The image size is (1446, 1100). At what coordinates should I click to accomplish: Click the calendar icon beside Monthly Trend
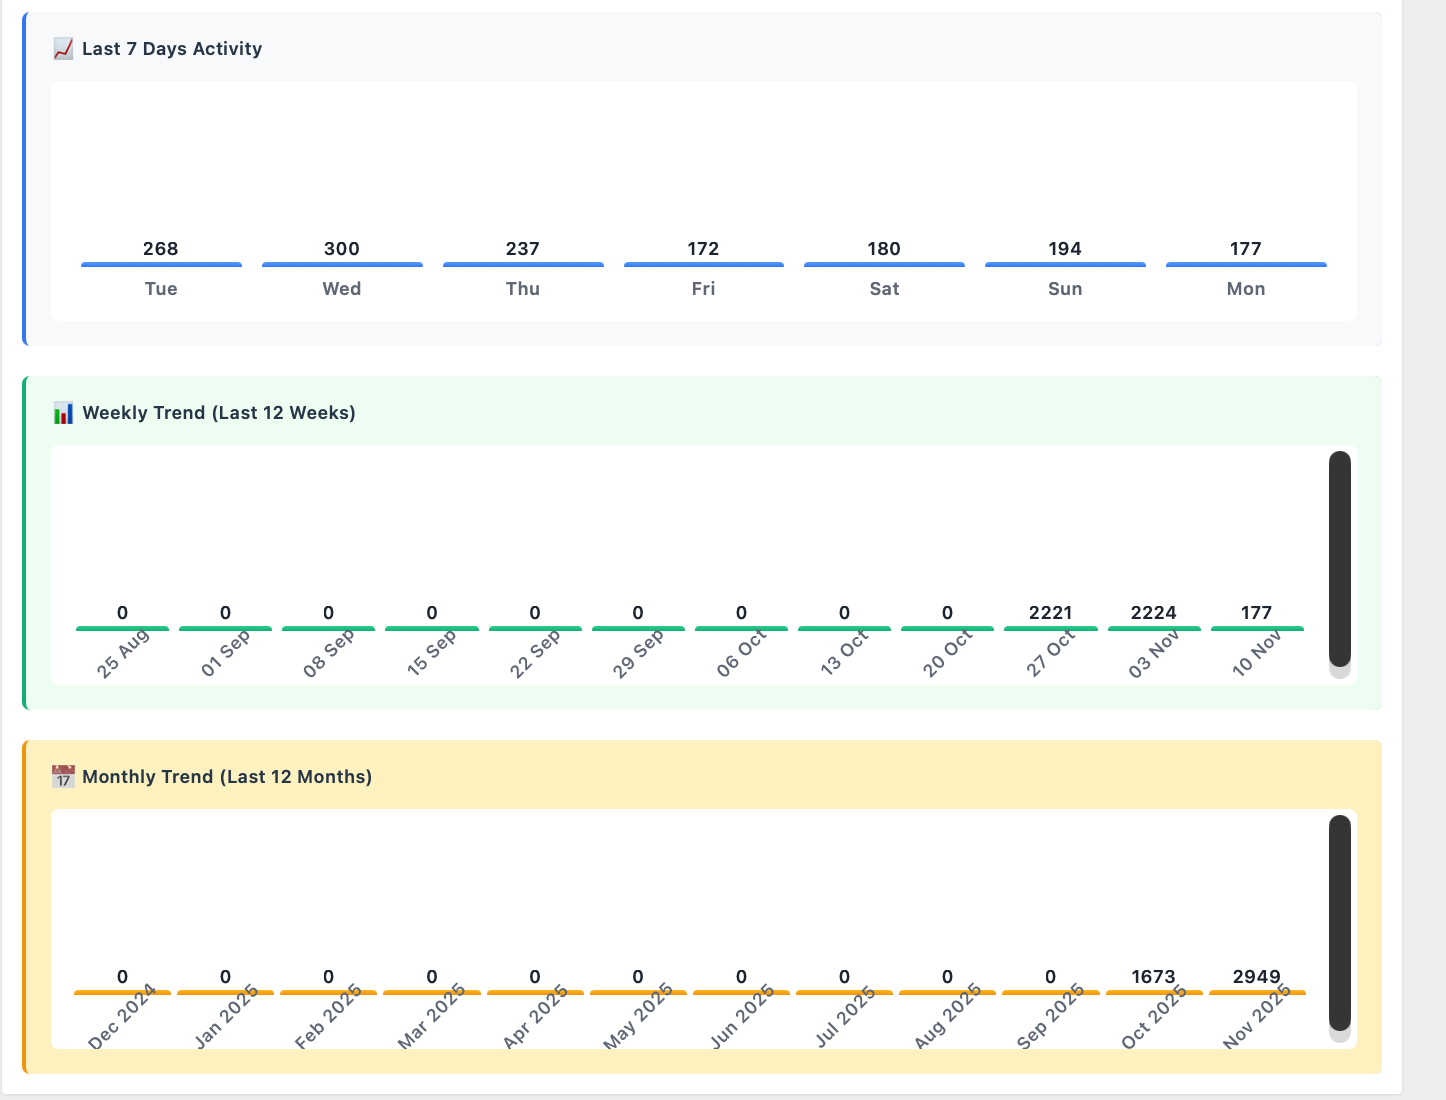63,777
